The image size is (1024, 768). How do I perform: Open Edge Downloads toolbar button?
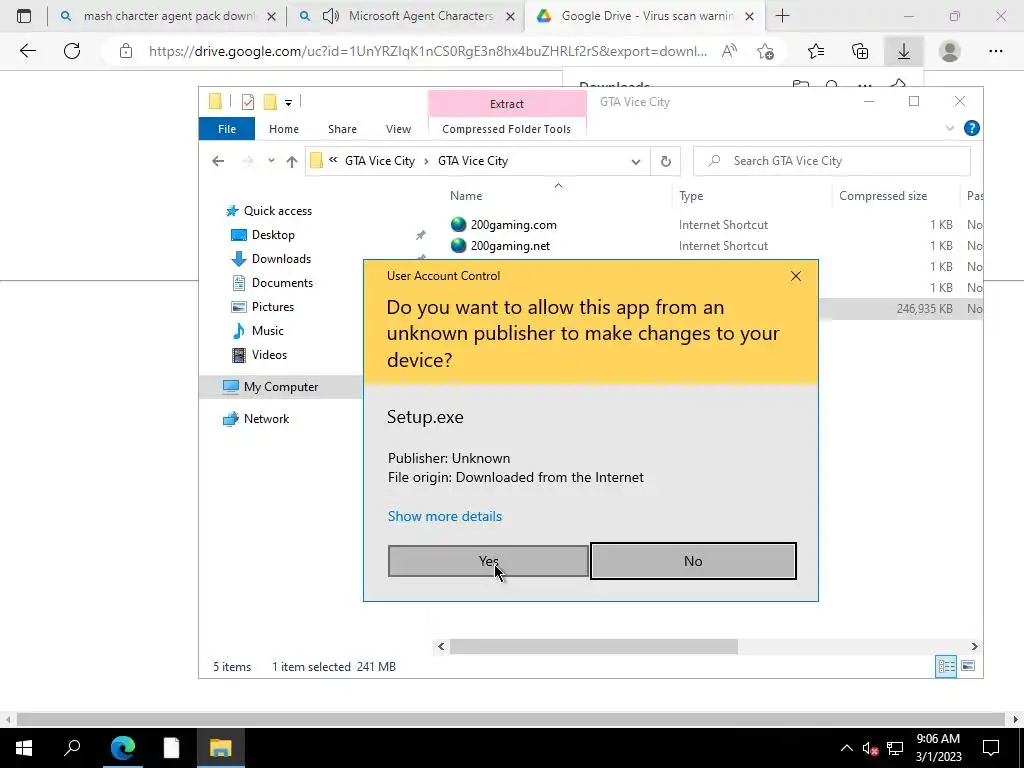904,51
